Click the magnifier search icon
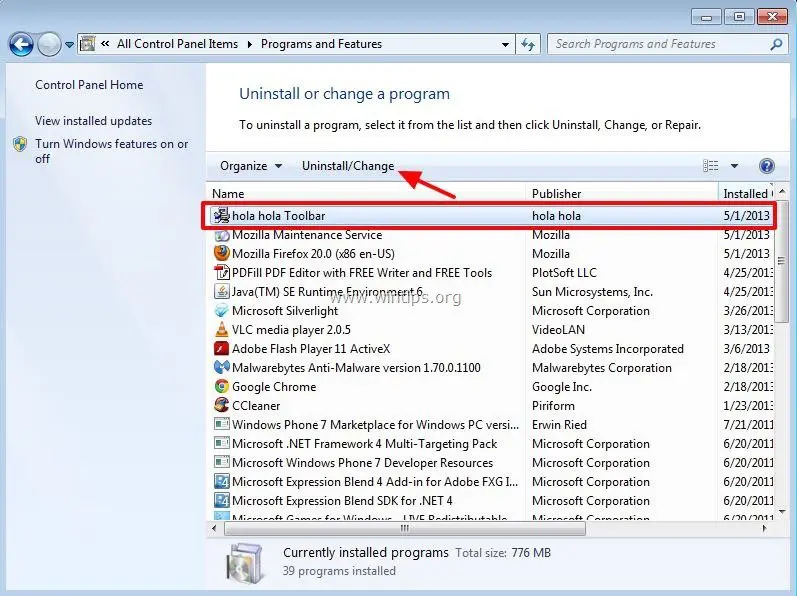Image resolution: width=797 pixels, height=596 pixels. pyautogui.click(x=776, y=45)
